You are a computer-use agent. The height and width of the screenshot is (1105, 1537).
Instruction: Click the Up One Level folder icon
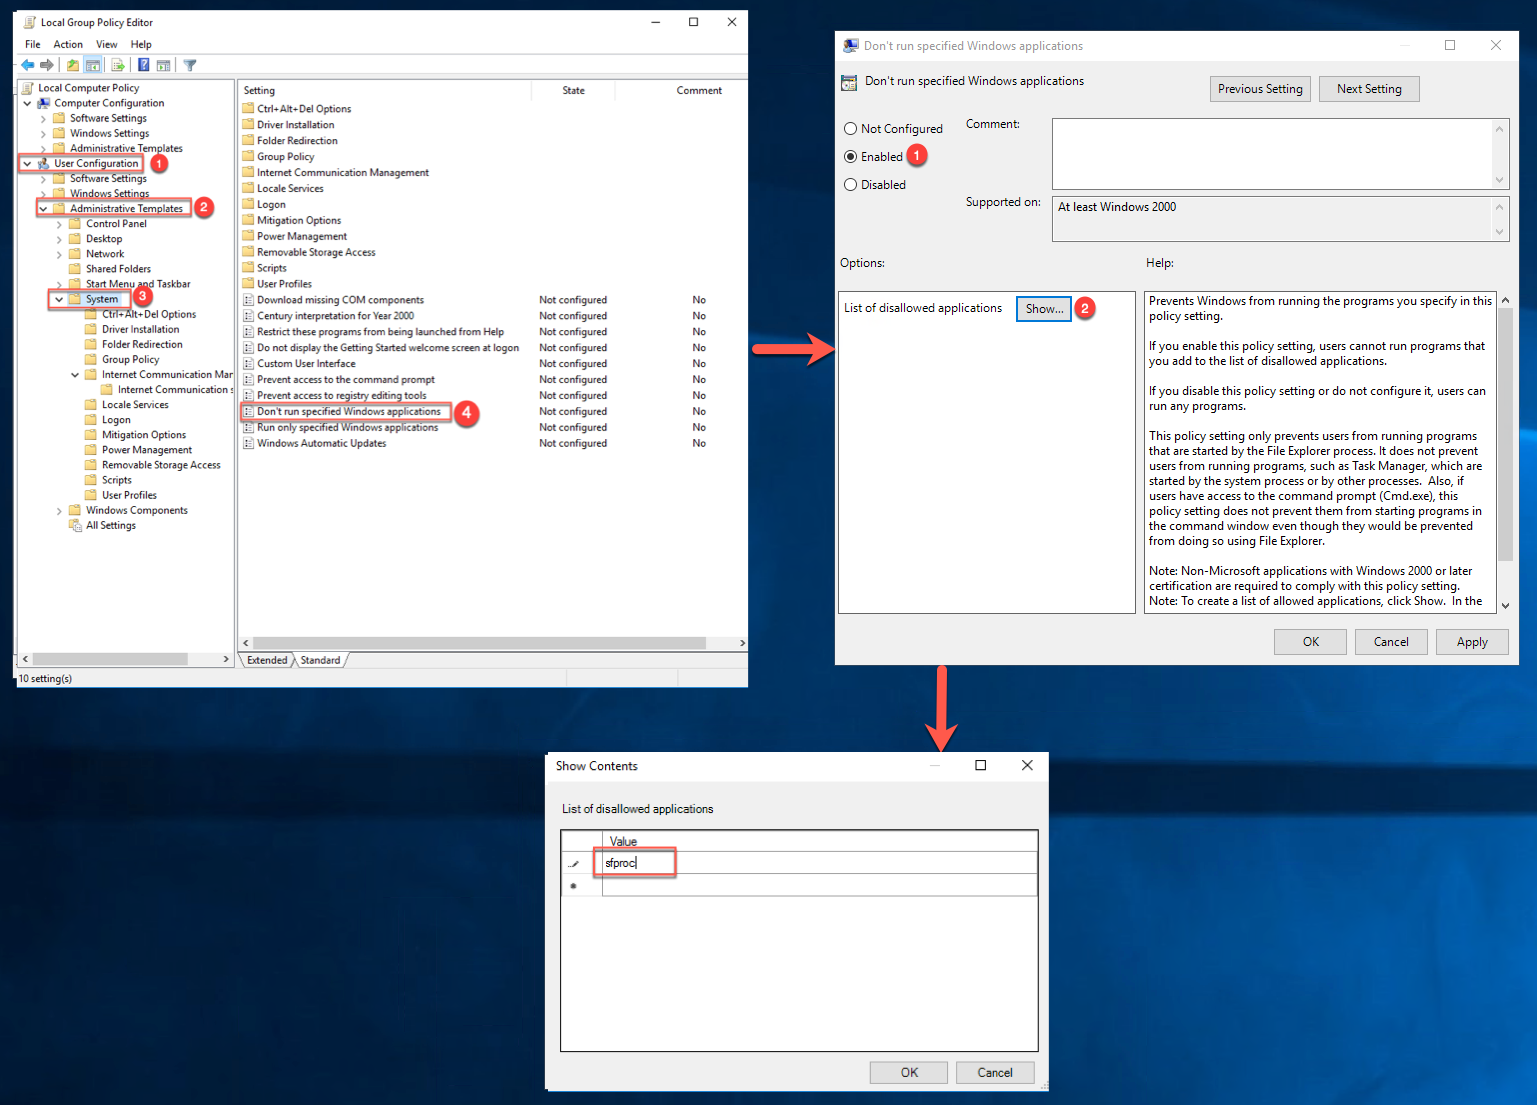pos(72,65)
